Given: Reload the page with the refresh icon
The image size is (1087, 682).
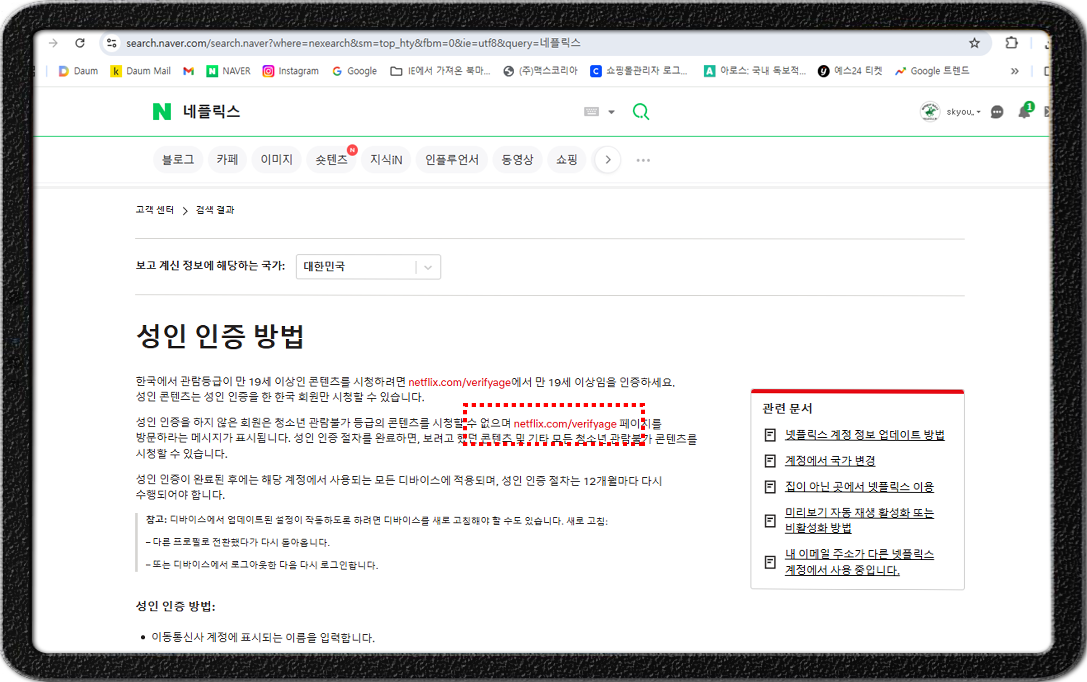Looking at the screenshot, I should (80, 43).
